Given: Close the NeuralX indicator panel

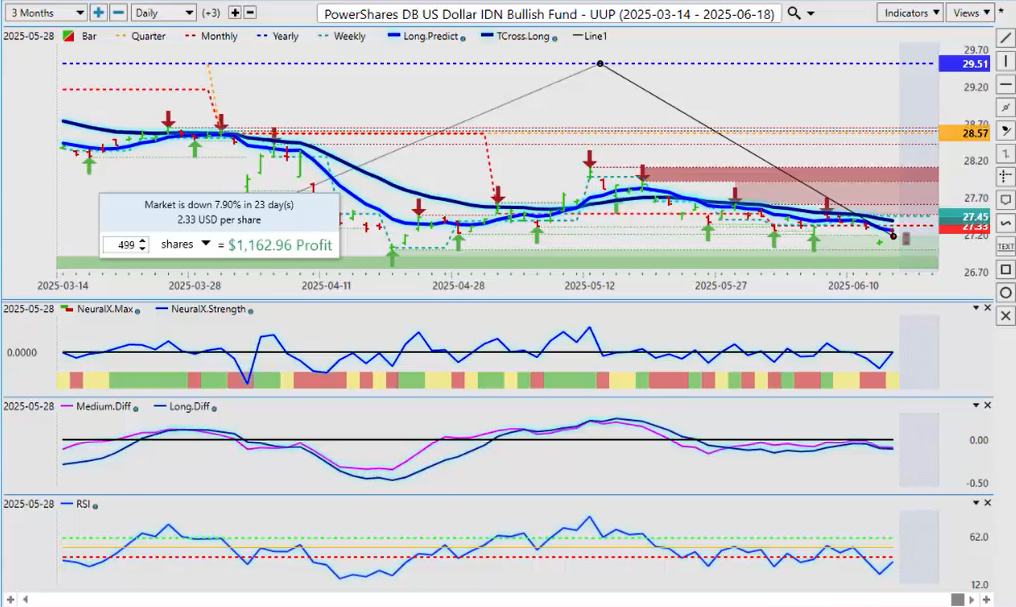Looking at the screenshot, I should (987, 308).
